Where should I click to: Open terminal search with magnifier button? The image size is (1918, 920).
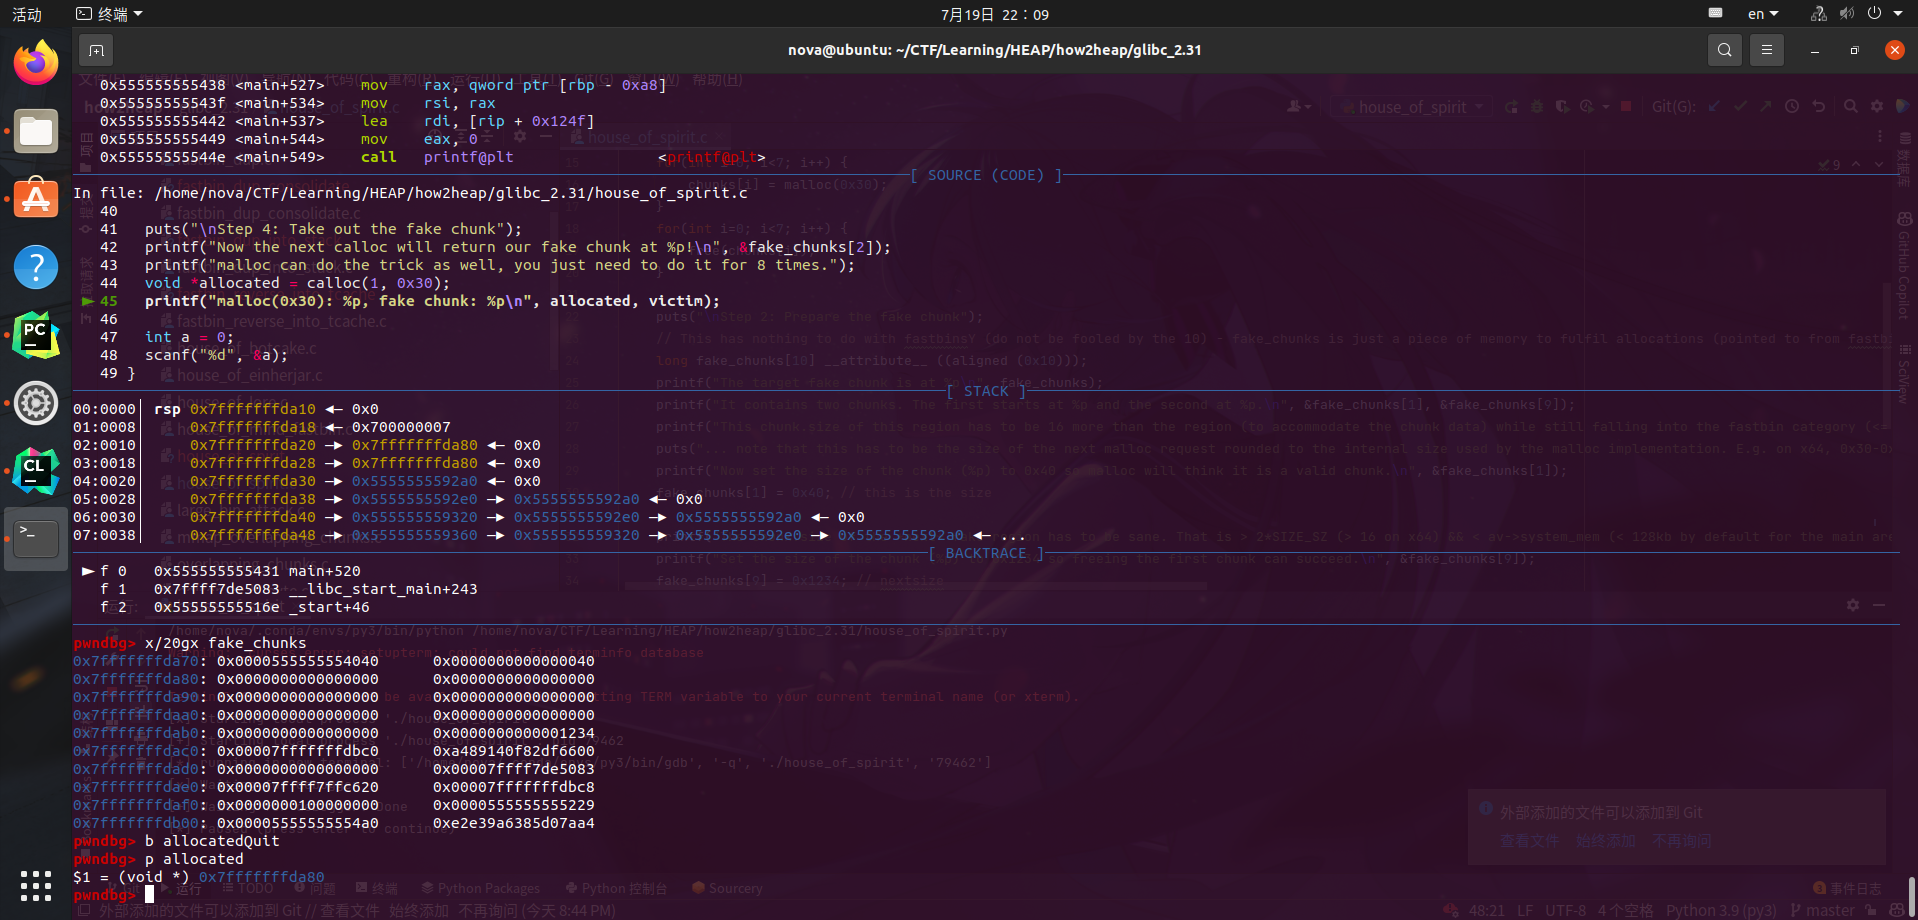[x=1724, y=50]
